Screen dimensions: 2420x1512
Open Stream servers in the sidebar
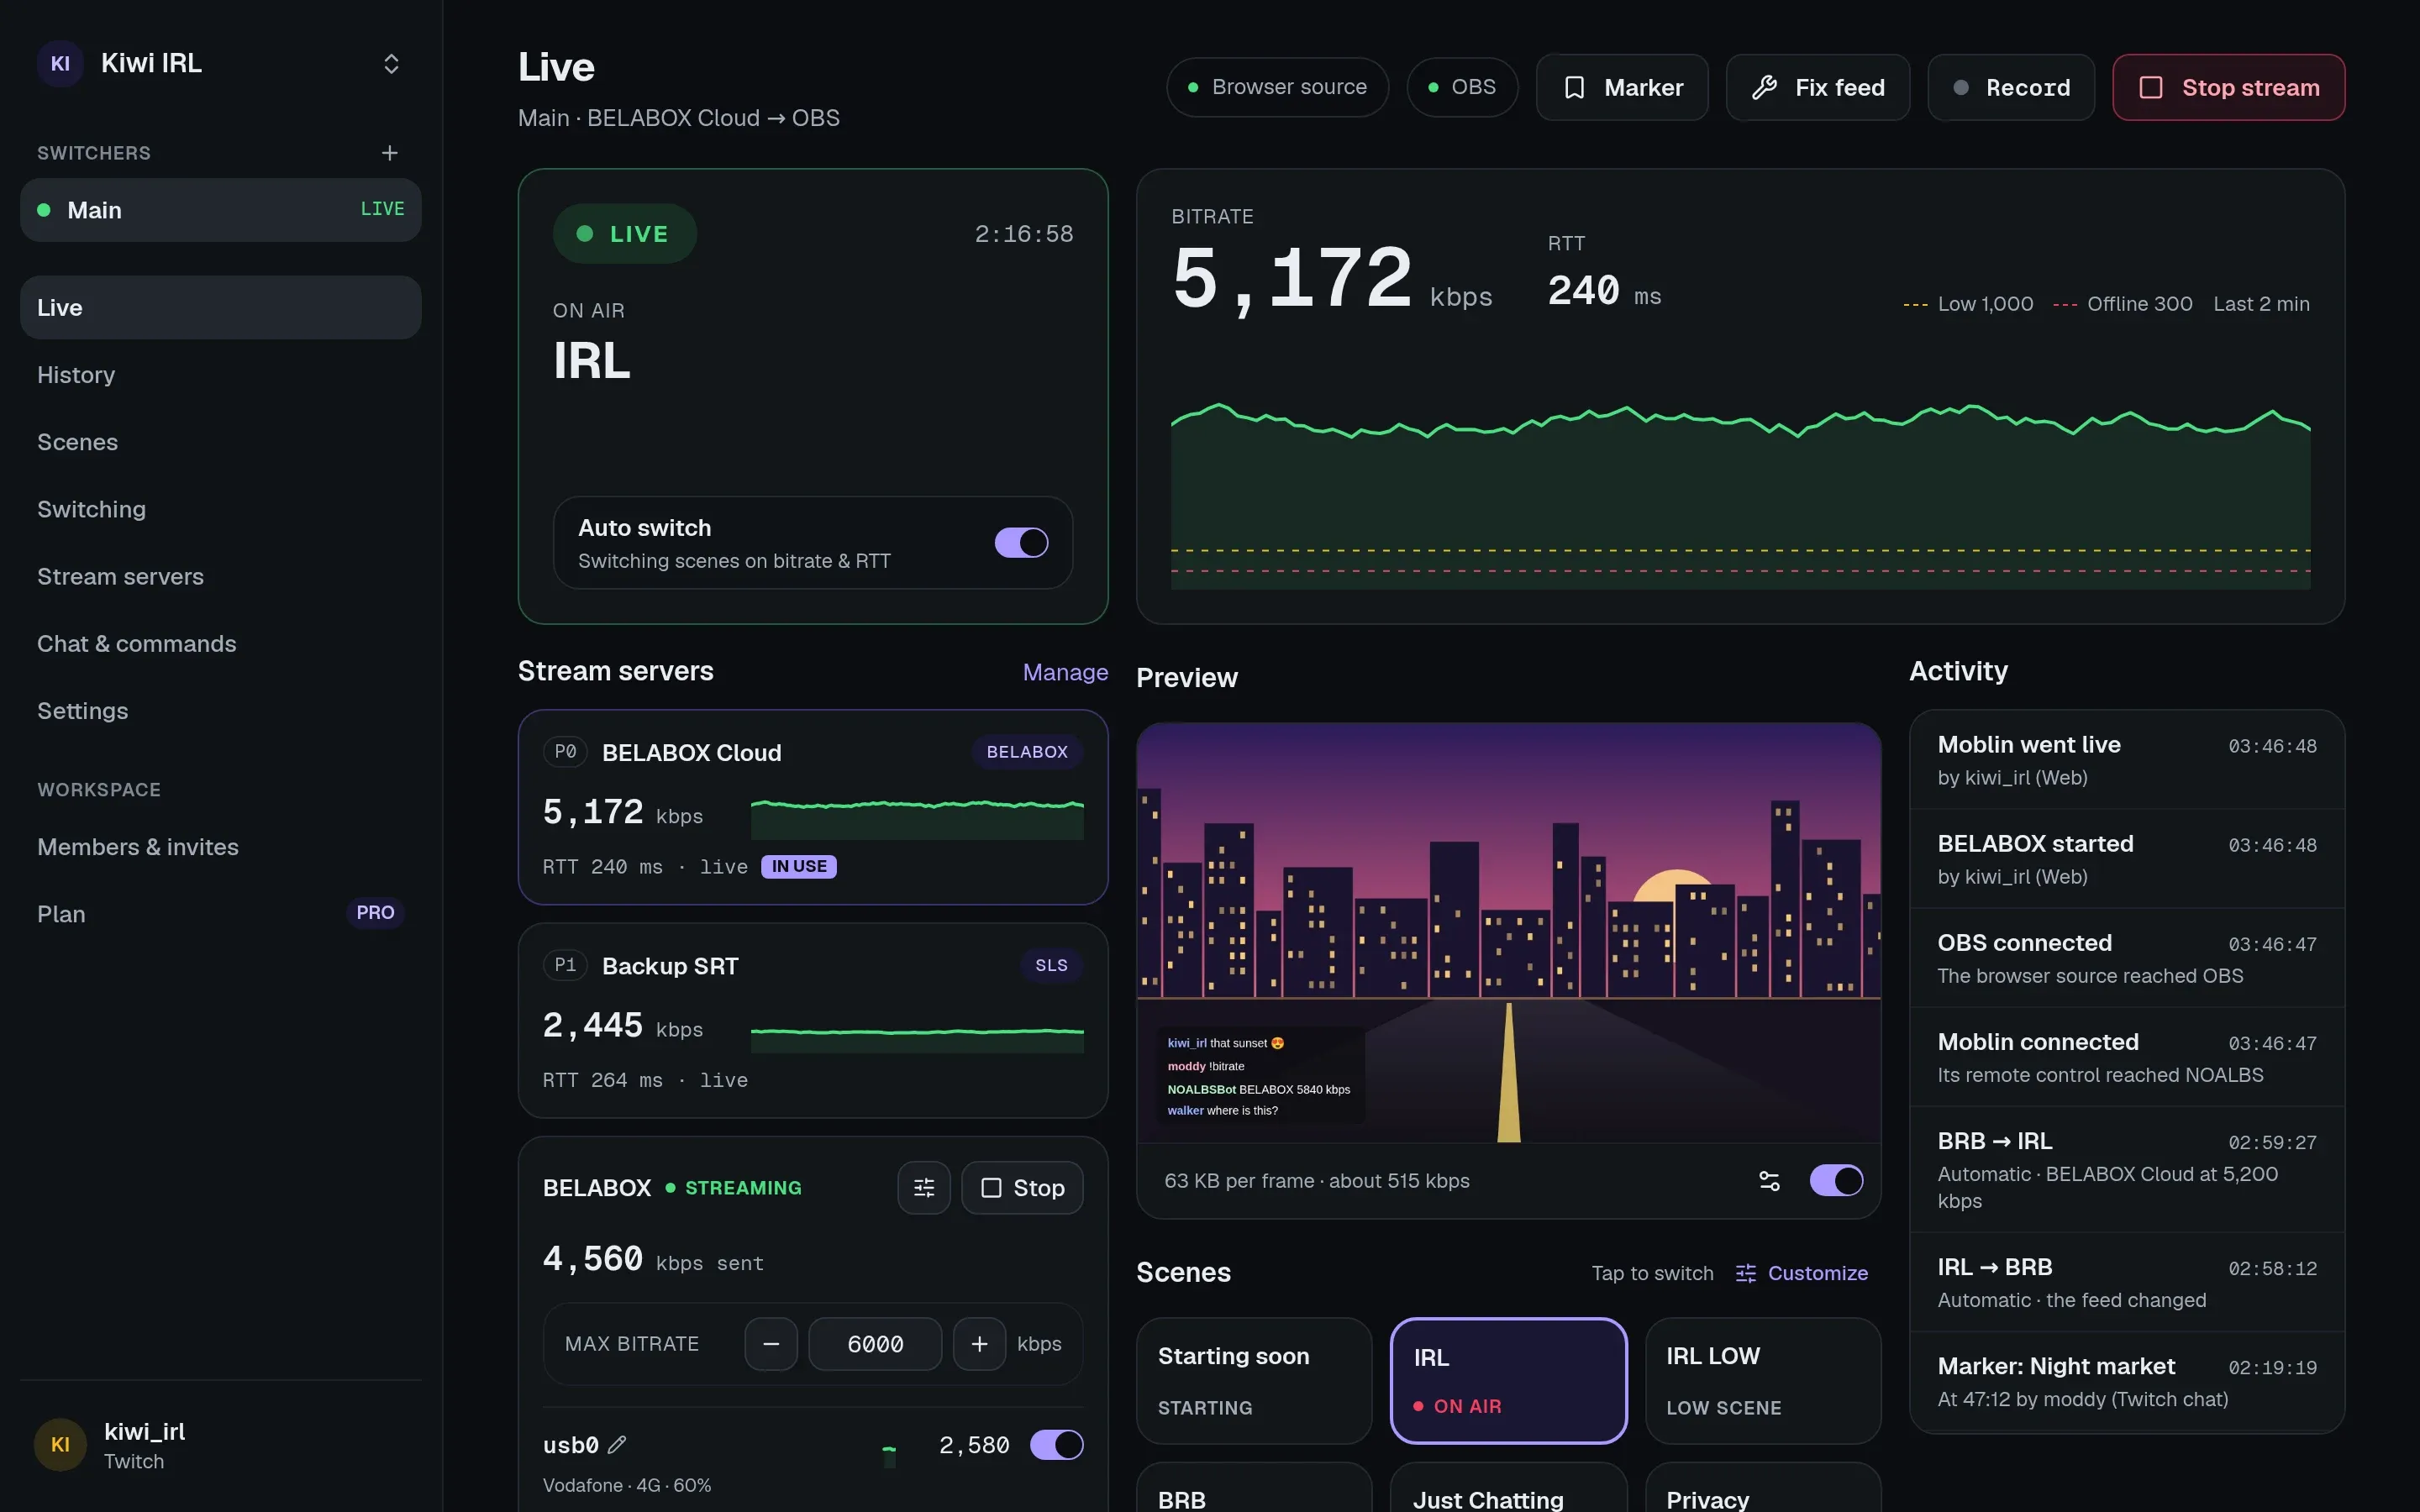(x=220, y=576)
